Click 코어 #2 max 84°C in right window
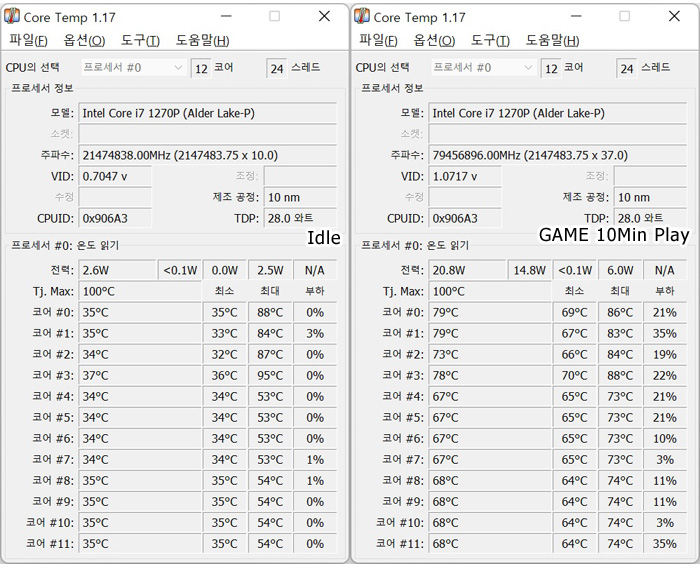The image size is (700, 568). pos(620,355)
